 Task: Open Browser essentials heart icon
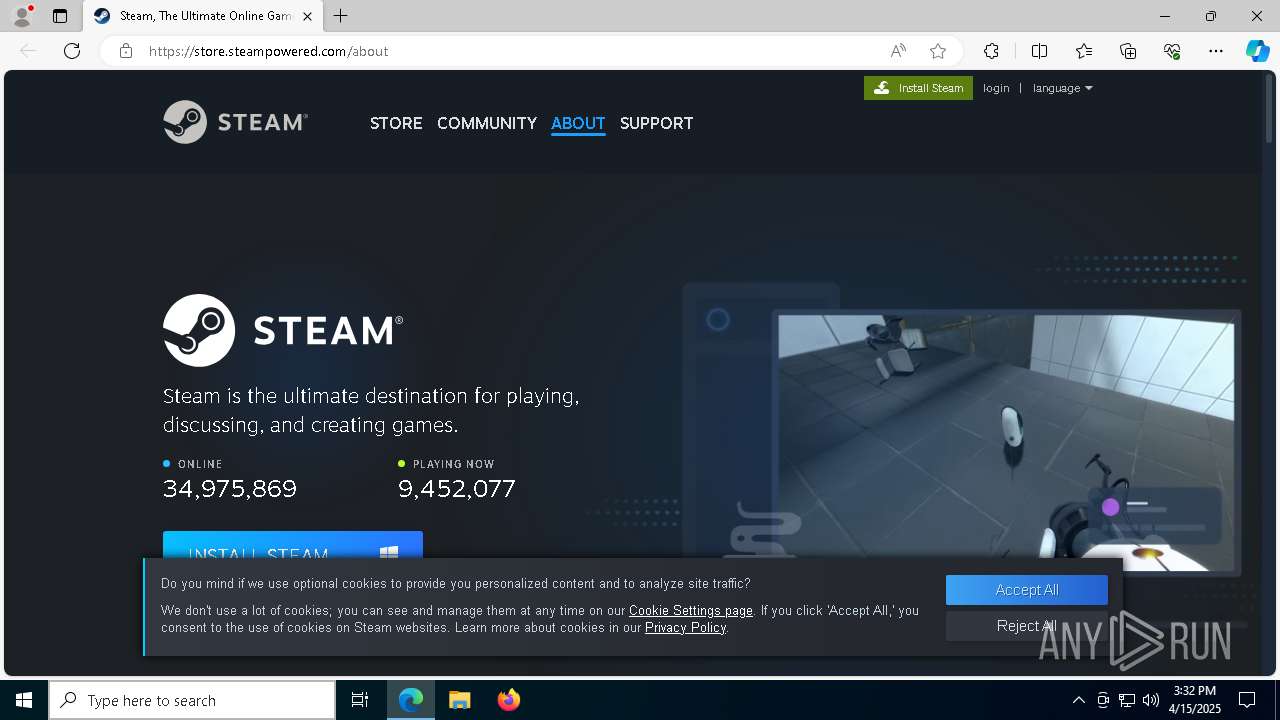[x=1172, y=51]
